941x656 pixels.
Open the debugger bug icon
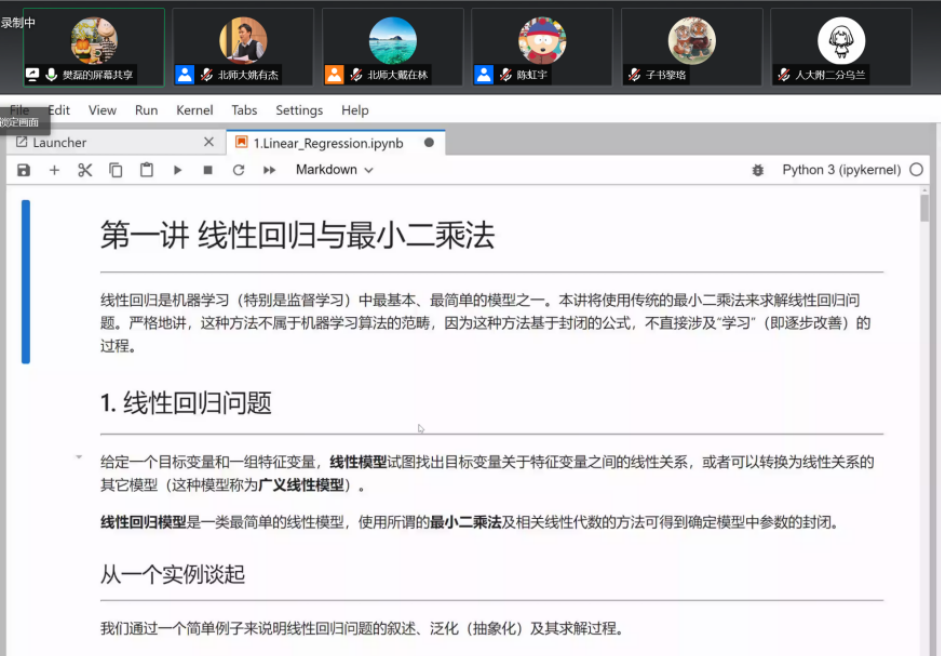(x=758, y=170)
